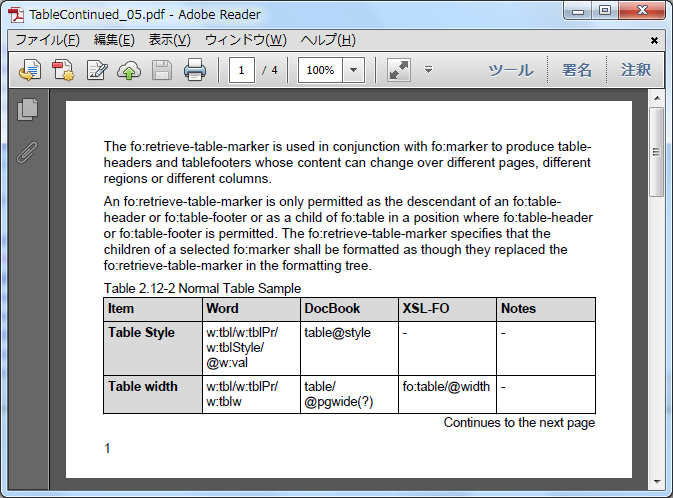Open the 署名 pane
Screen dimensions: 673x498
tap(577, 70)
